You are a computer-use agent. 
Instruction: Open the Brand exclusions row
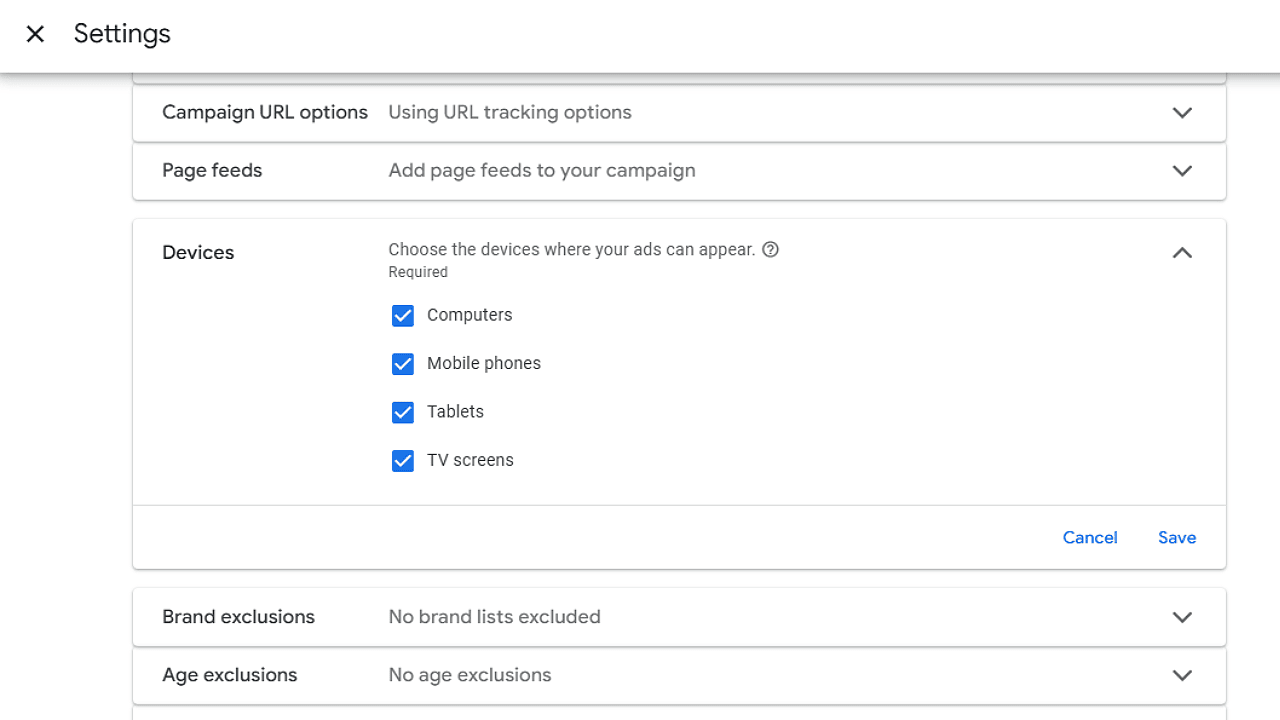pos(679,617)
